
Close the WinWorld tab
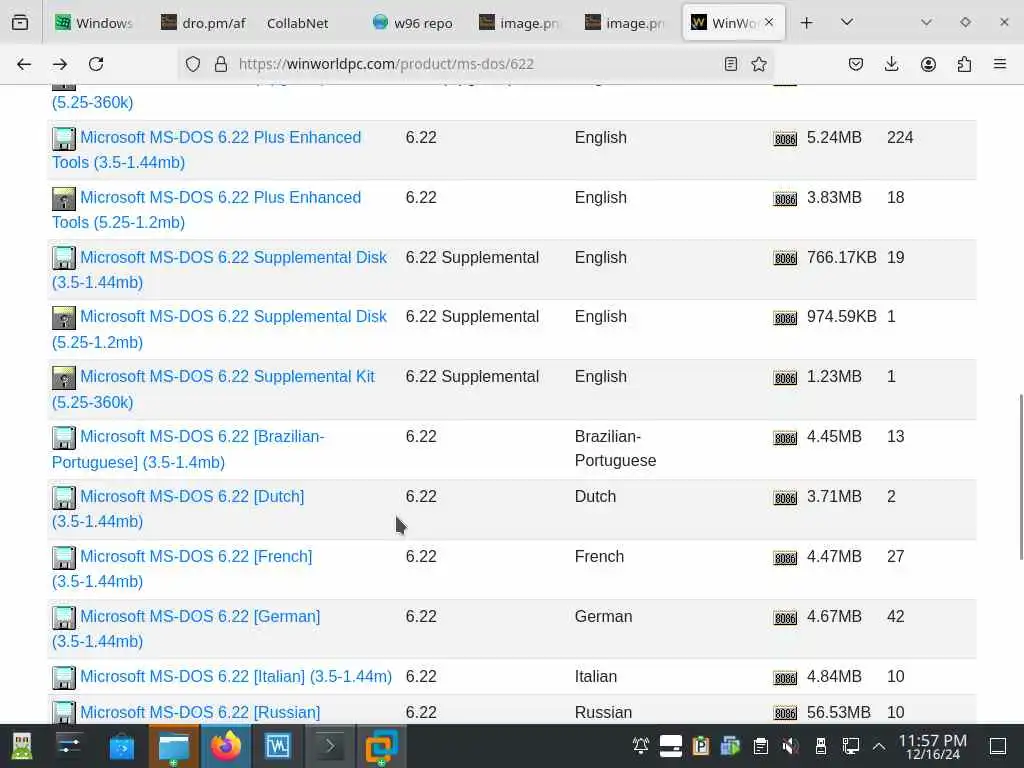pos(769,22)
